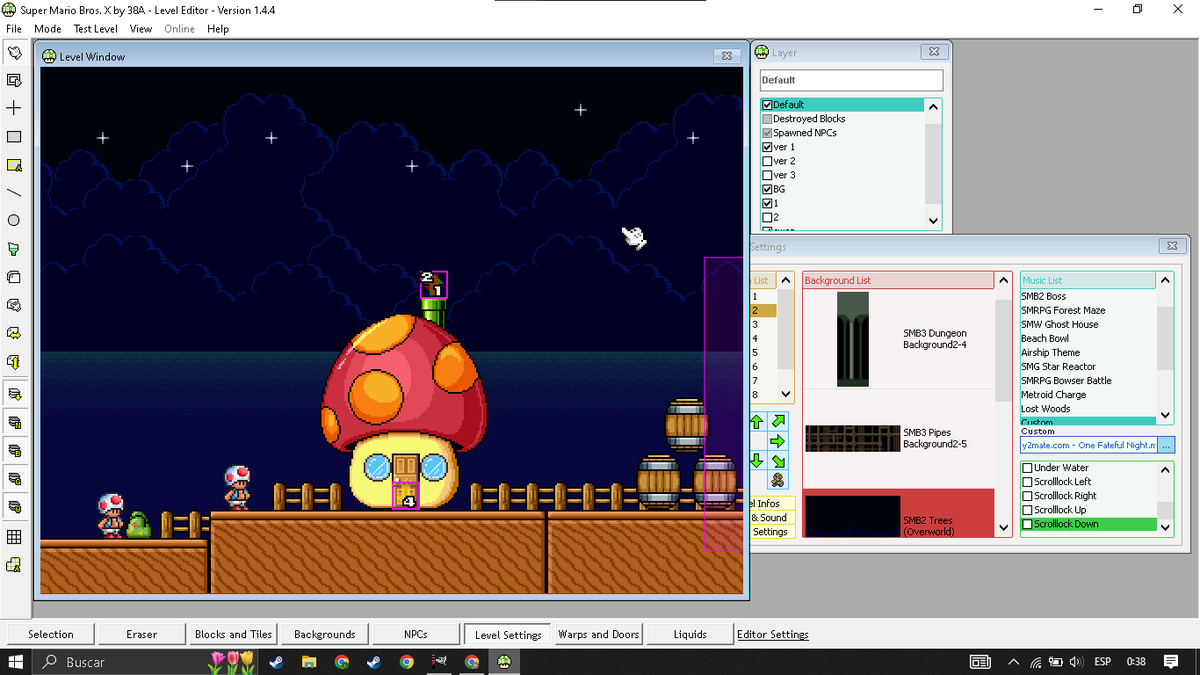Toggle the Default layer checkbox
The height and width of the screenshot is (675, 1200).
point(767,105)
